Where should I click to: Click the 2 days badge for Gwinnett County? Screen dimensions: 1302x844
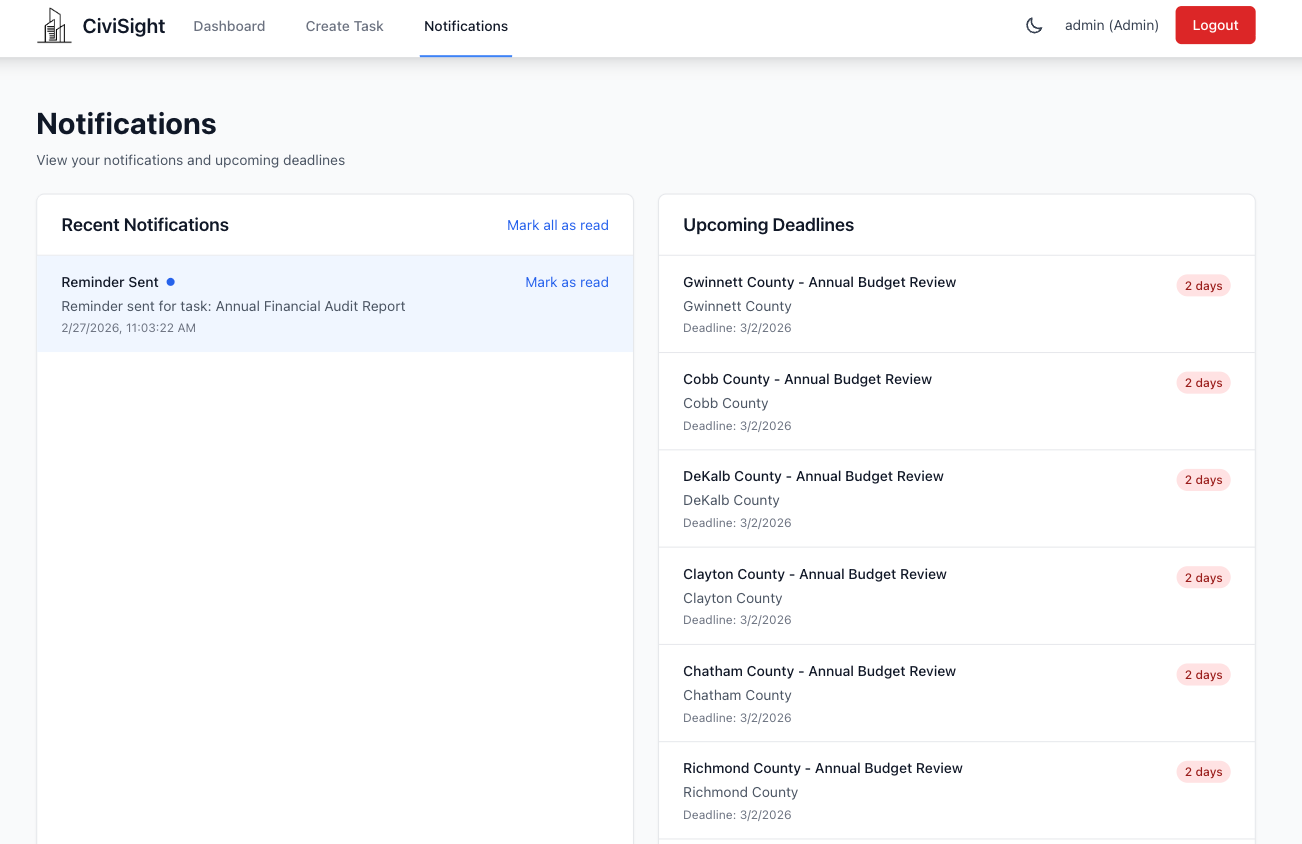tap(1202, 285)
